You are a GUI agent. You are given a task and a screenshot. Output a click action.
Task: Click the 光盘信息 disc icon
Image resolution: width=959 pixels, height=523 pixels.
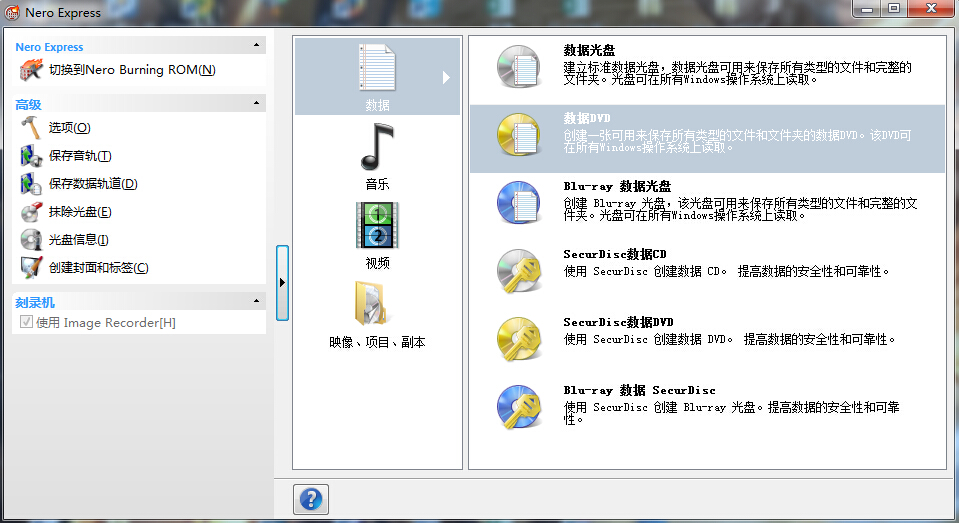point(31,240)
